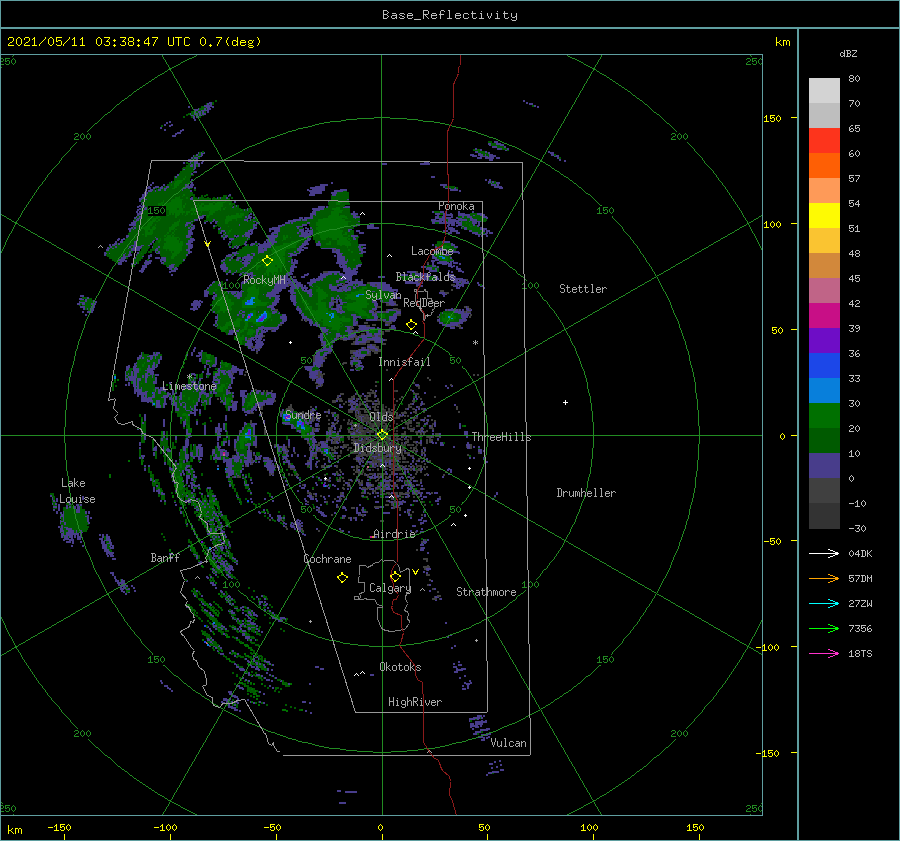
Task: Pick the light gray 70-80 dBZ swatch
Action: coord(824,91)
